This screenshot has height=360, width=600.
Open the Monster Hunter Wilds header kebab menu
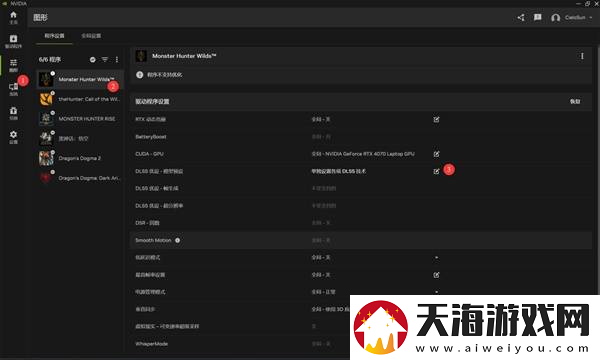[582, 56]
